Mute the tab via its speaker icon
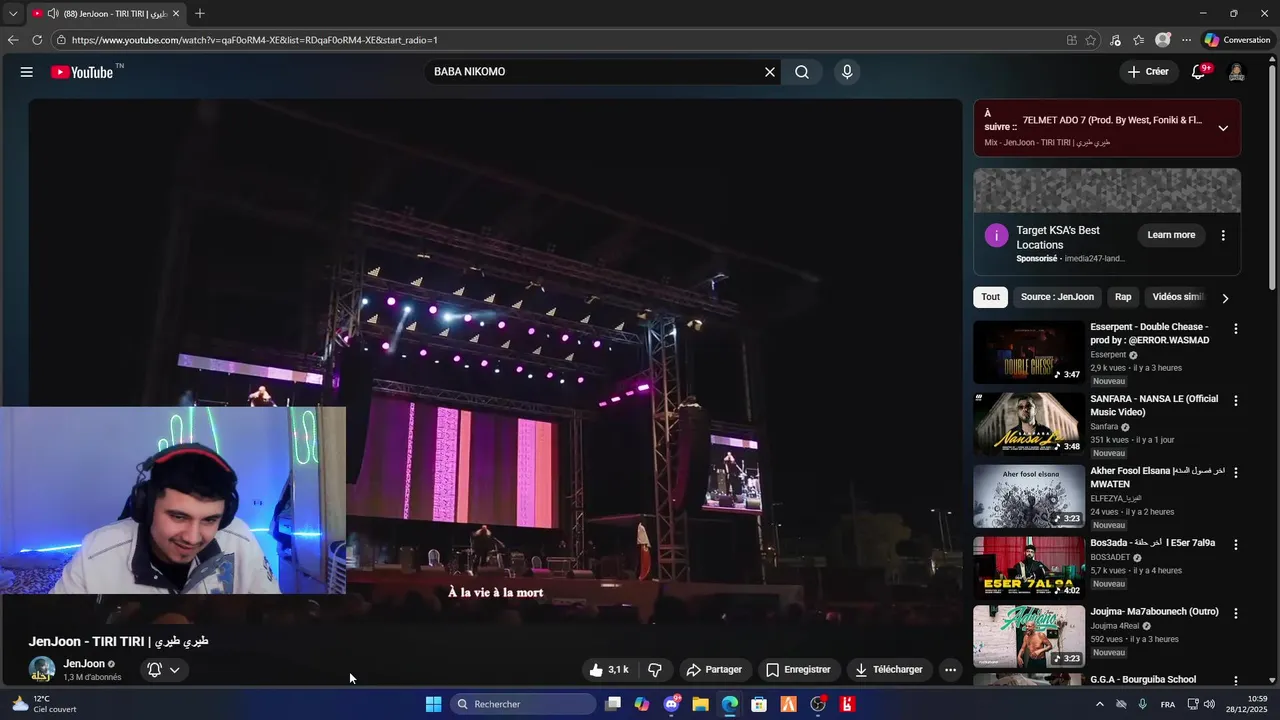The width and height of the screenshot is (1280, 720). point(52,14)
